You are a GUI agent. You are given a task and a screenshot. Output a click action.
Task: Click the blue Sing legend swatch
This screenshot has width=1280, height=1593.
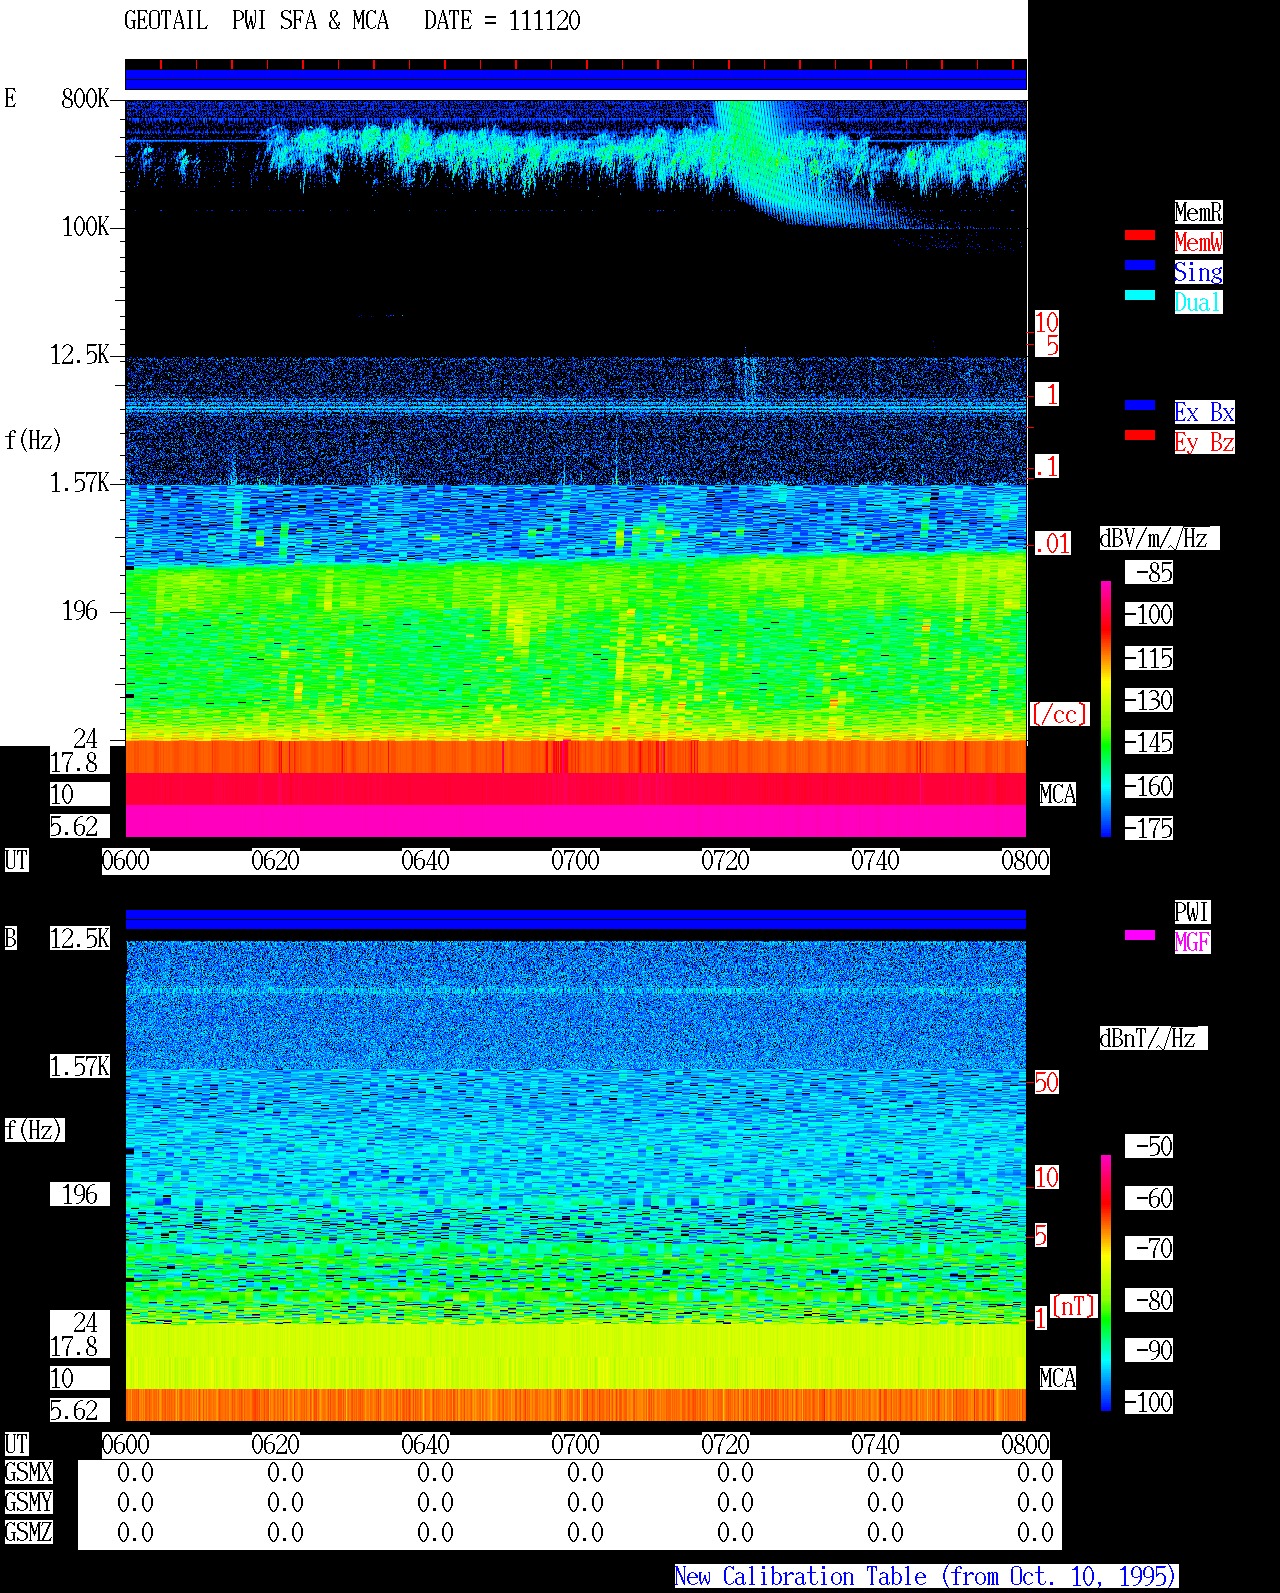click(1140, 265)
